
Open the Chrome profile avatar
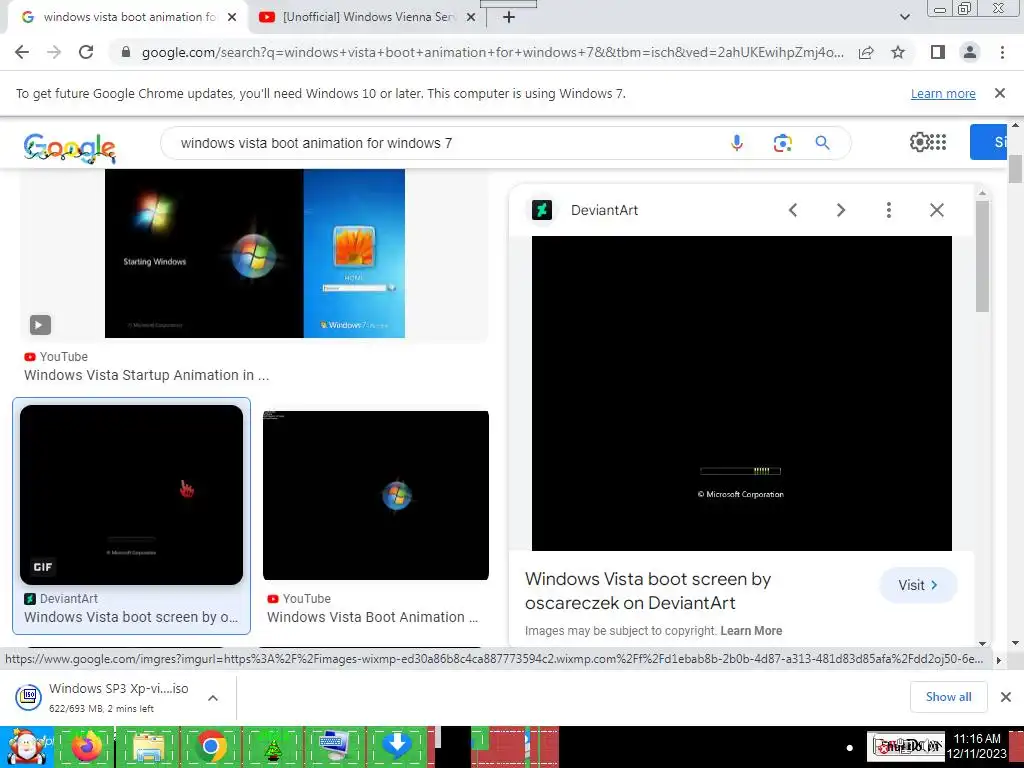pyautogui.click(x=970, y=52)
